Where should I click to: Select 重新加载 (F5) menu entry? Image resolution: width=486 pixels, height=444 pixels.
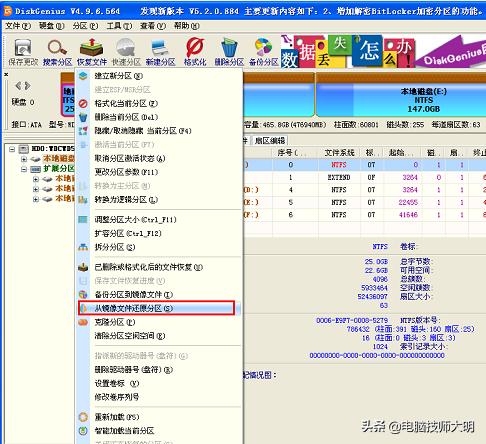159,417
